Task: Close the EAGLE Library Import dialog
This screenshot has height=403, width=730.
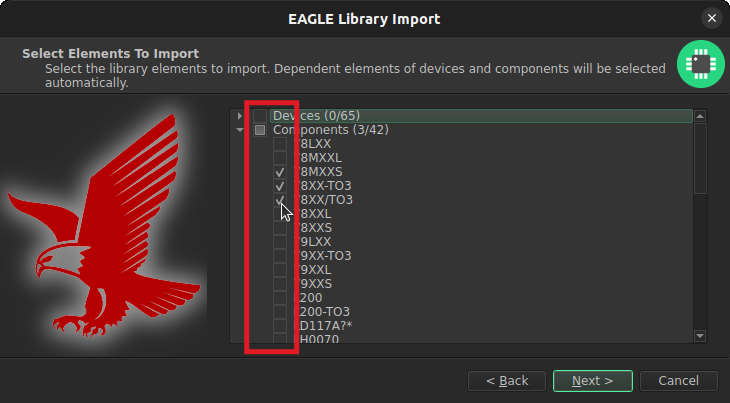Action: (x=712, y=18)
